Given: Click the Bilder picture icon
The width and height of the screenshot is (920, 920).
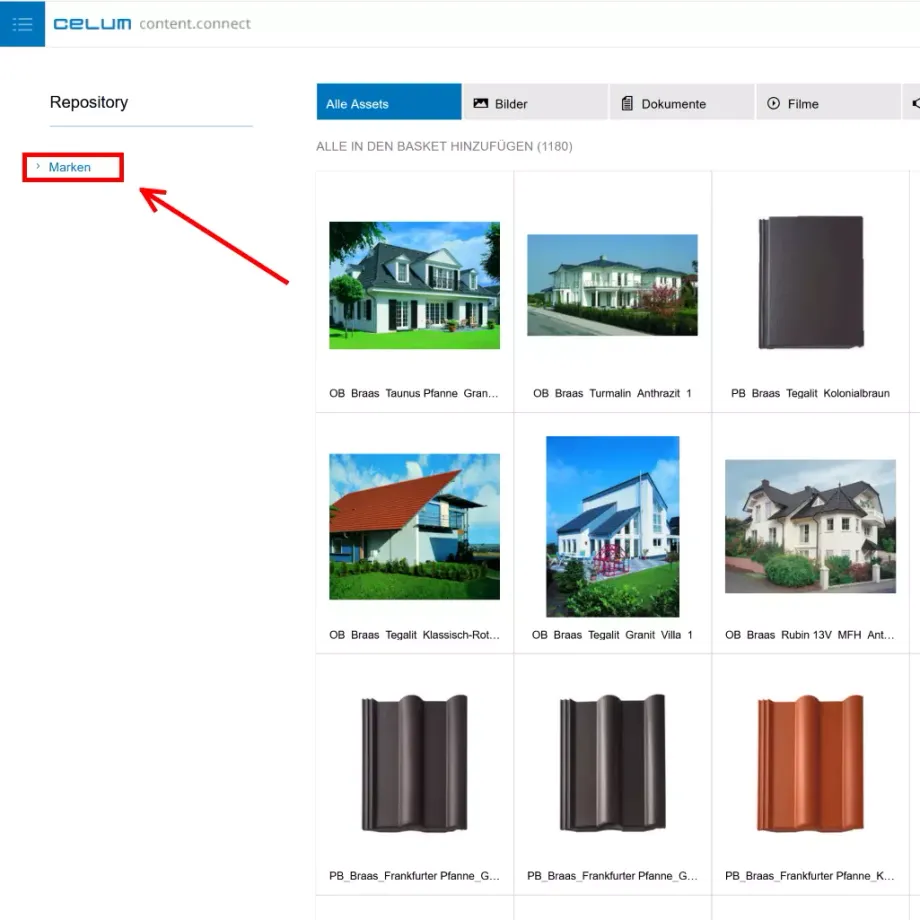Looking at the screenshot, I should (481, 103).
